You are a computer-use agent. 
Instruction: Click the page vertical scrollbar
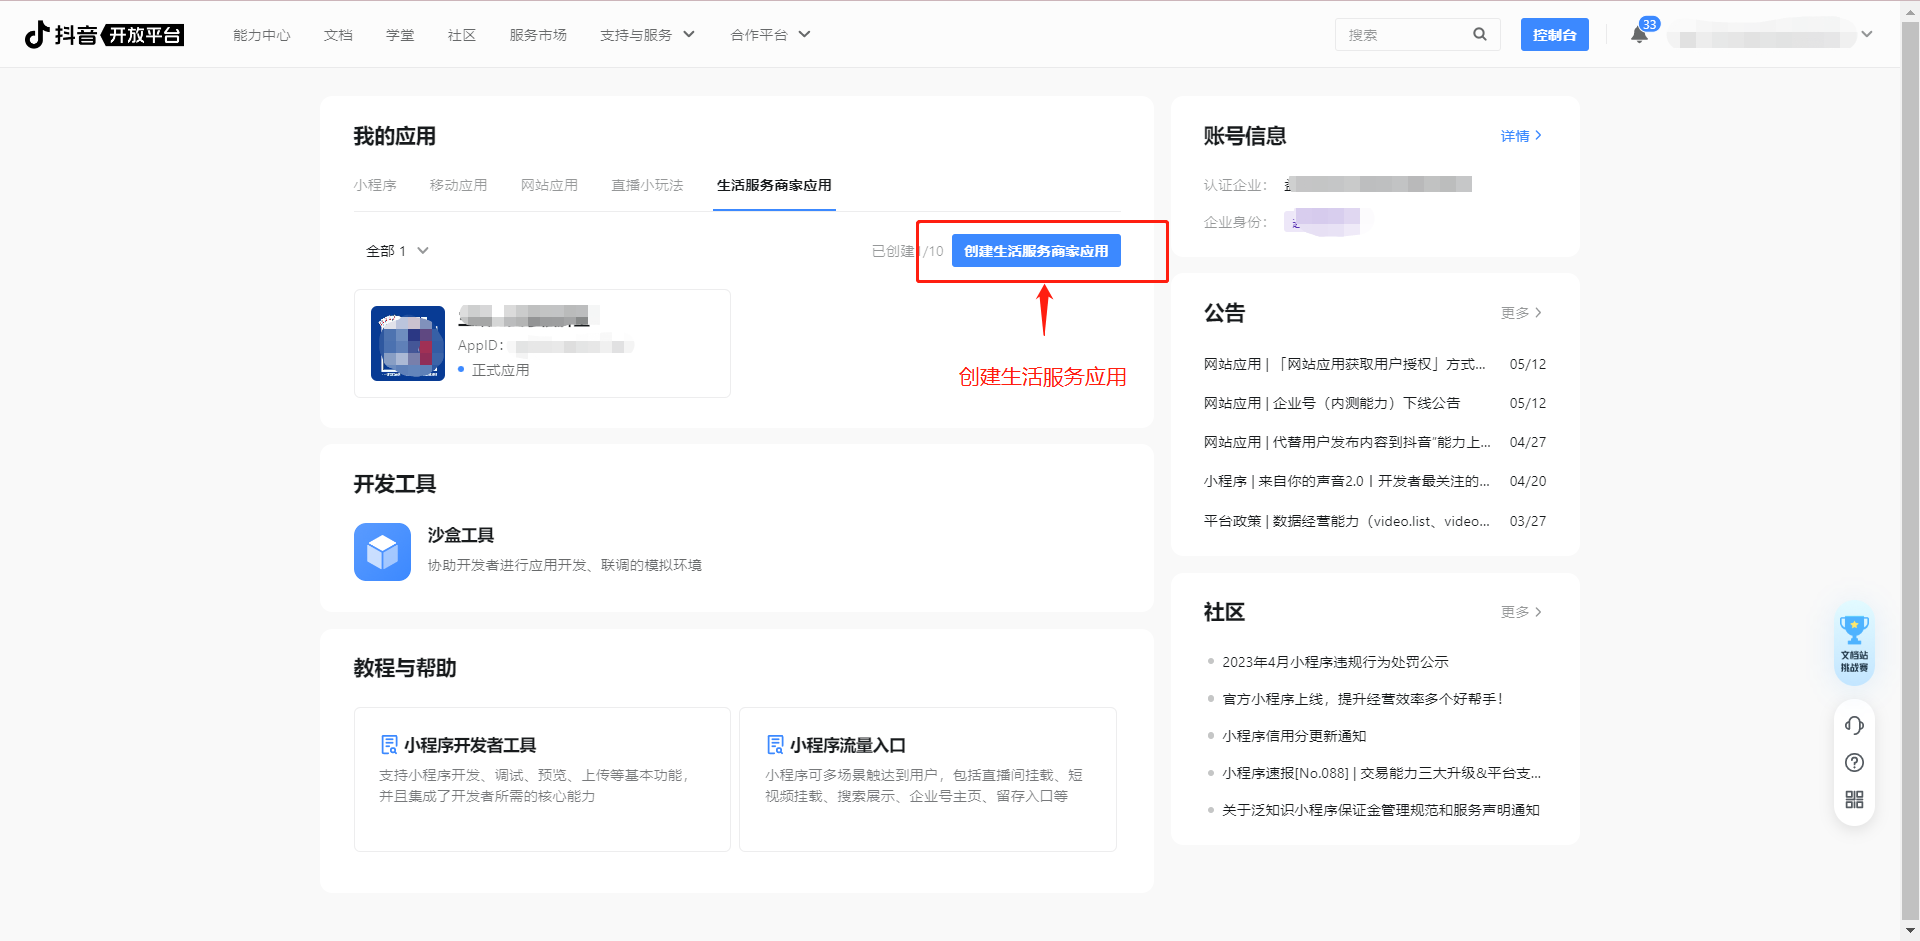(1910, 468)
